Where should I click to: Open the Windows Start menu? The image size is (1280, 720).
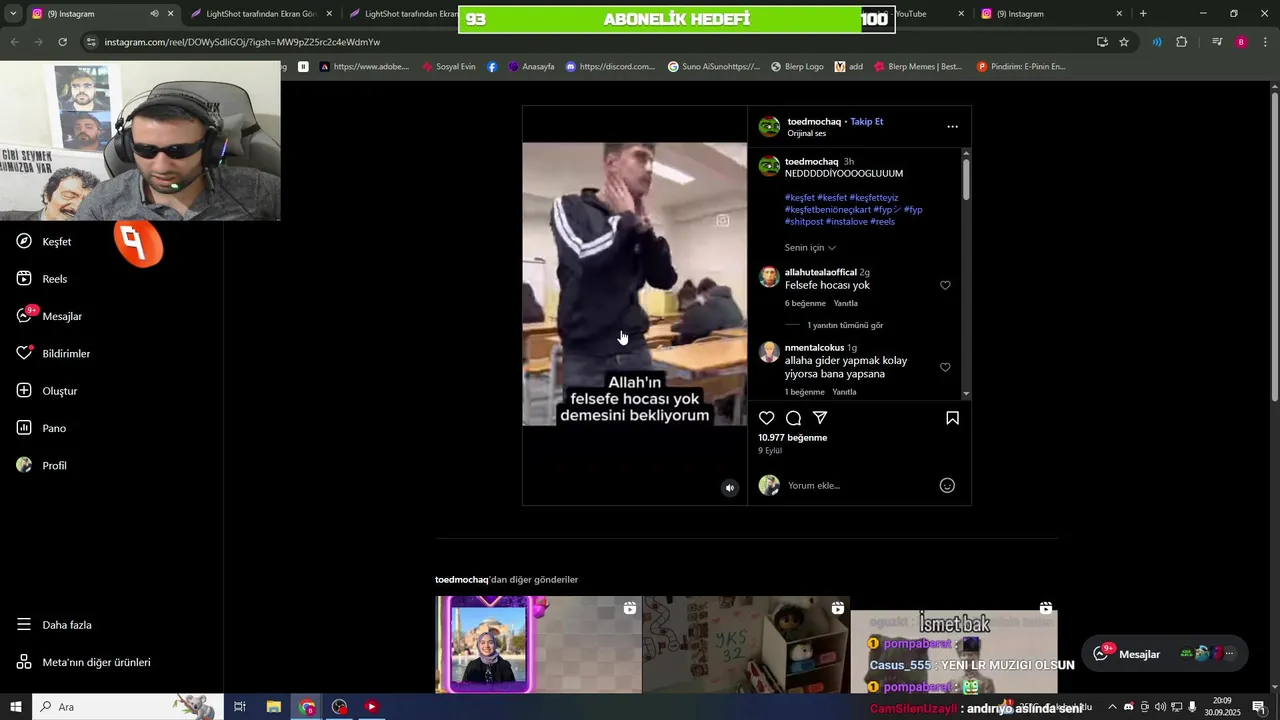[x=14, y=707]
